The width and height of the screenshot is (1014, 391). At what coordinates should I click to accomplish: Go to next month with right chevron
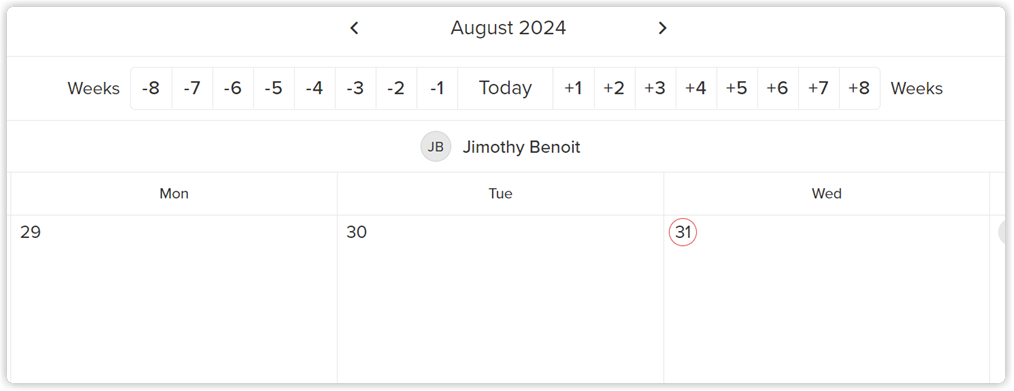[x=662, y=28]
